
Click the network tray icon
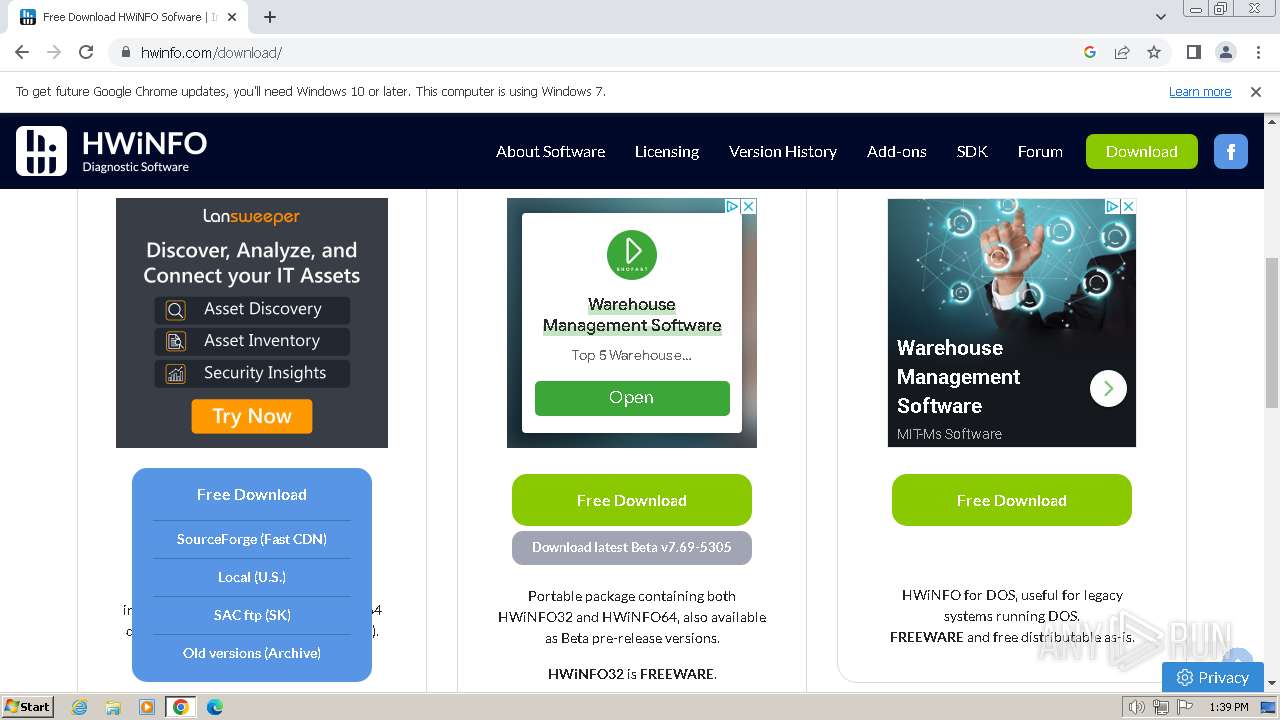point(1161,707)
